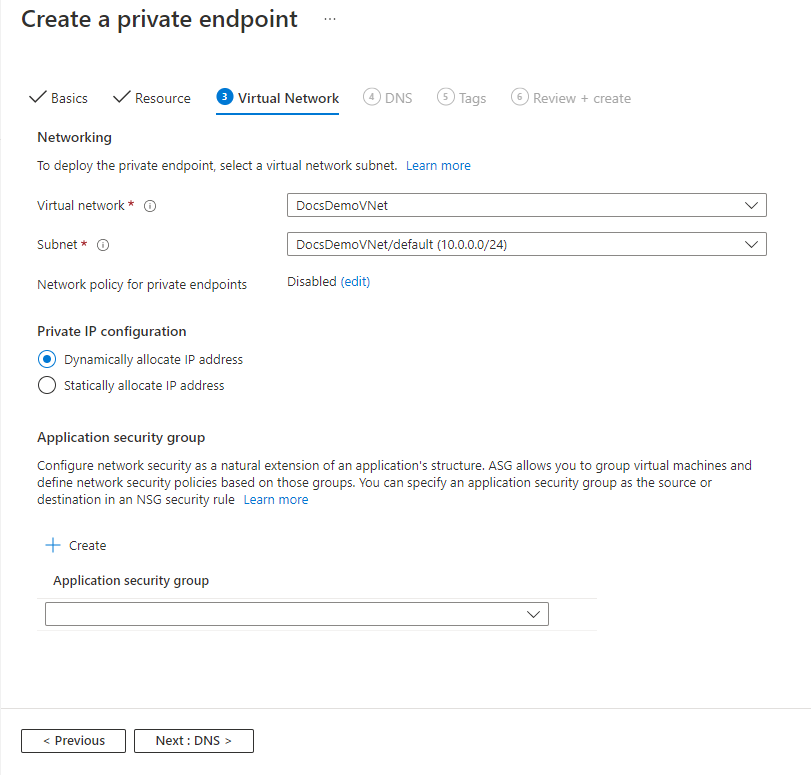Click the Previous button
811x775 pixels.
point(73,740)
